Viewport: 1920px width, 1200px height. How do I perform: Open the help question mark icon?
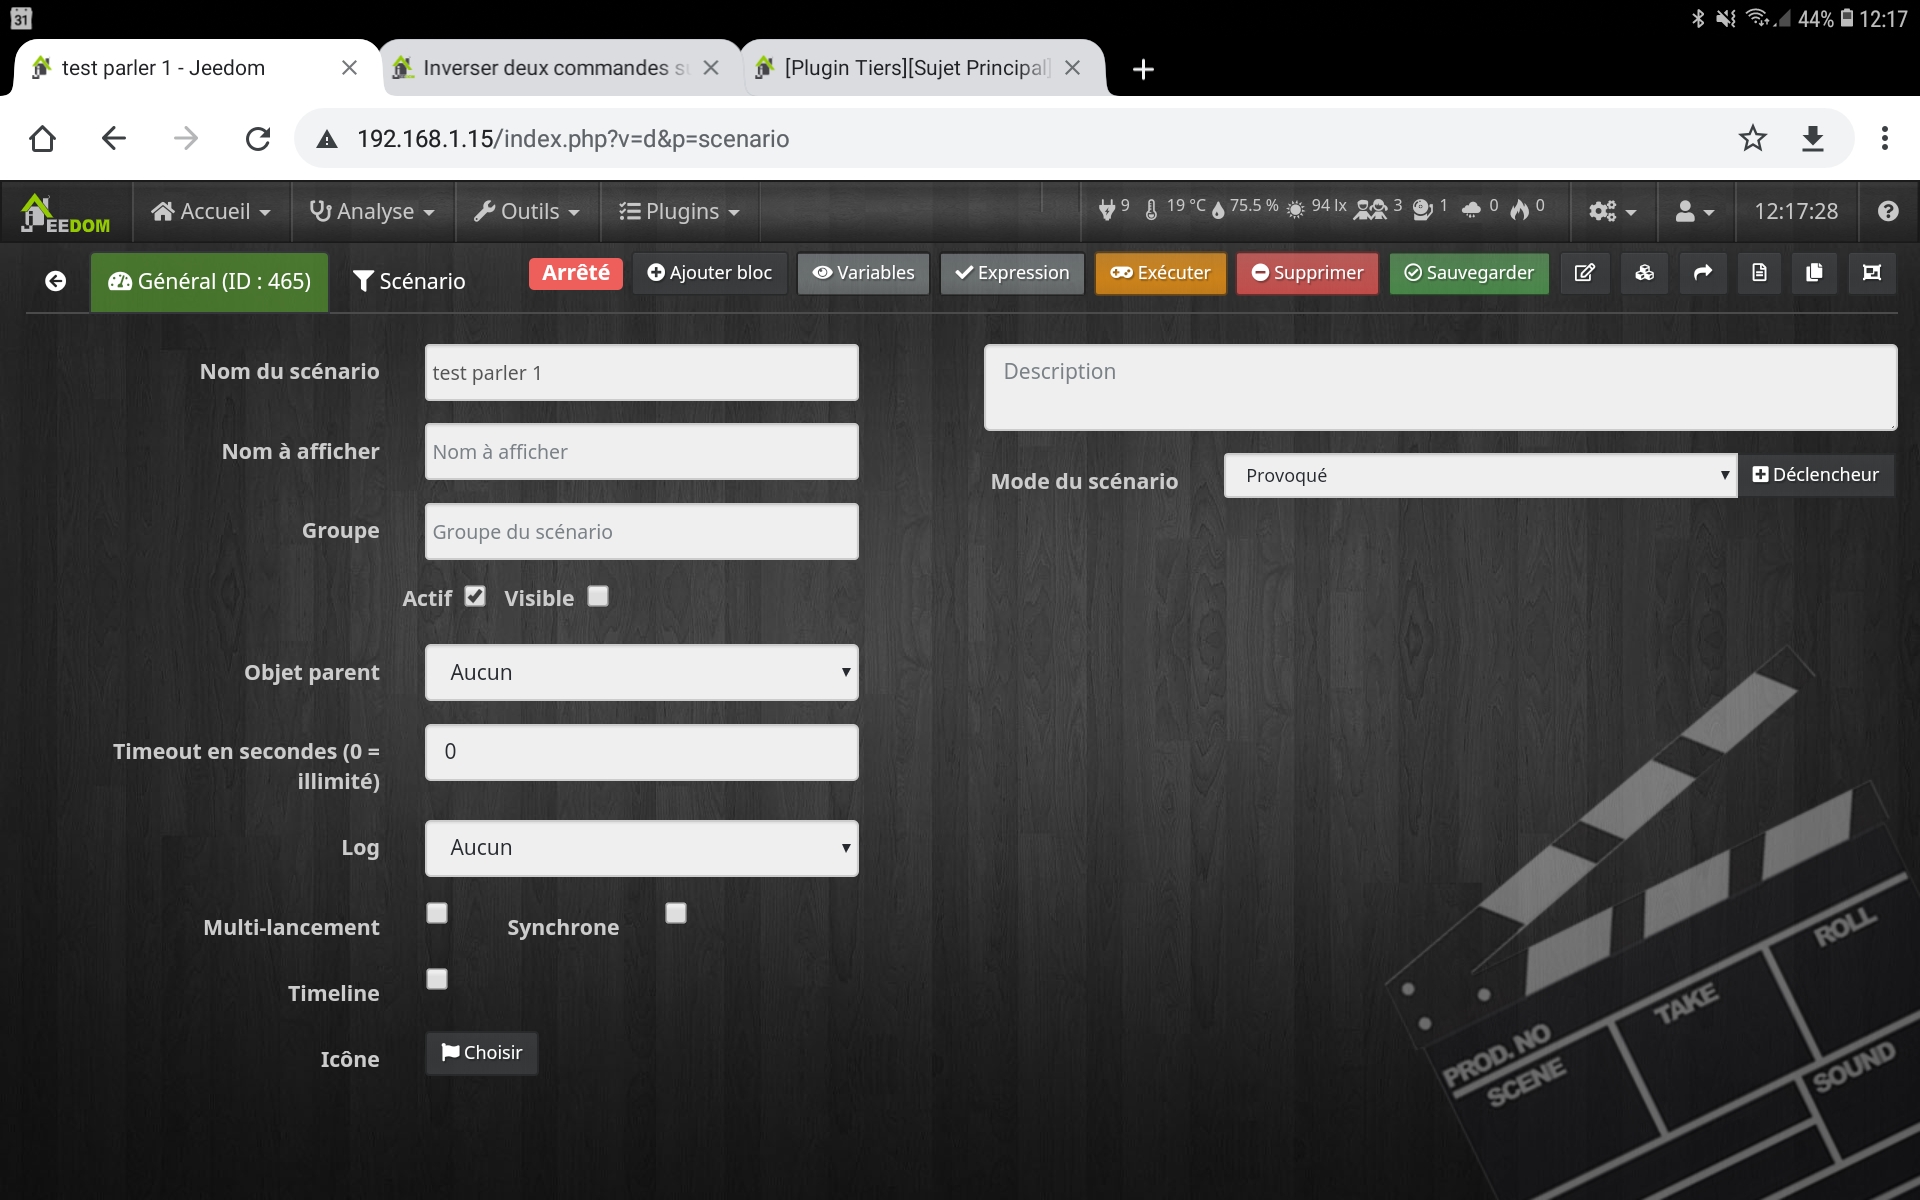(x=1888, y=211)
